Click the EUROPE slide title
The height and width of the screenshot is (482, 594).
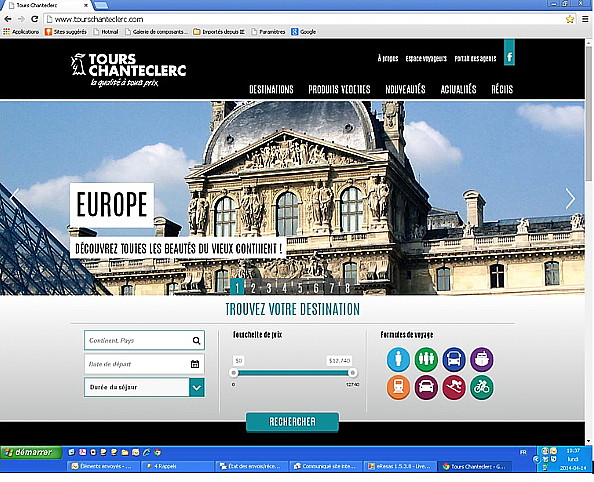coord(112,205)
